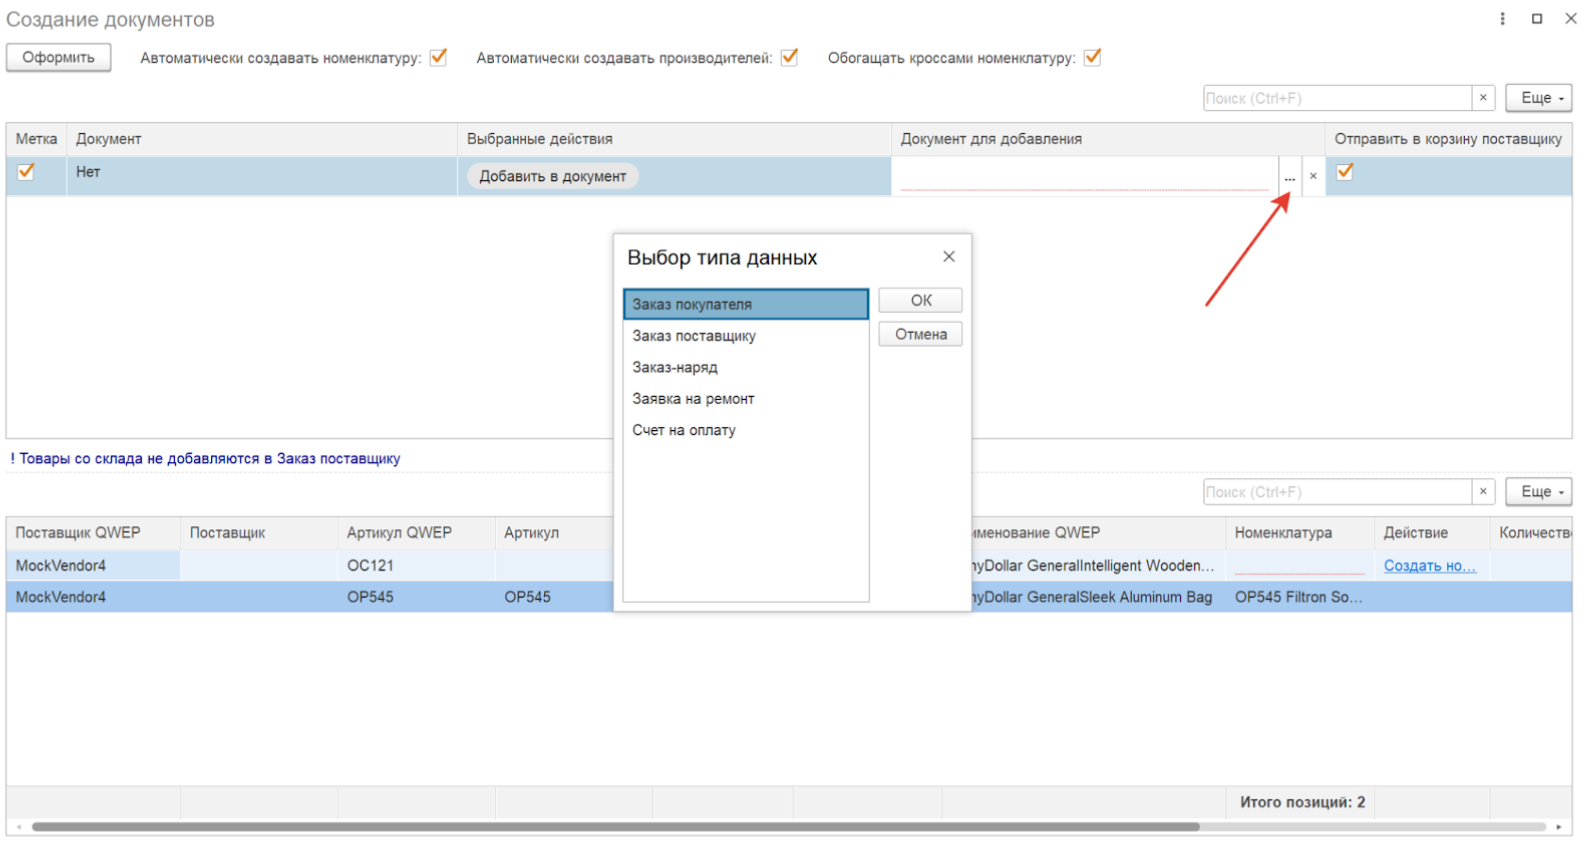This screenshot has height=850, width=1589.
Task: Expand the lower Еще dropdown
Action: [1538, 492]
